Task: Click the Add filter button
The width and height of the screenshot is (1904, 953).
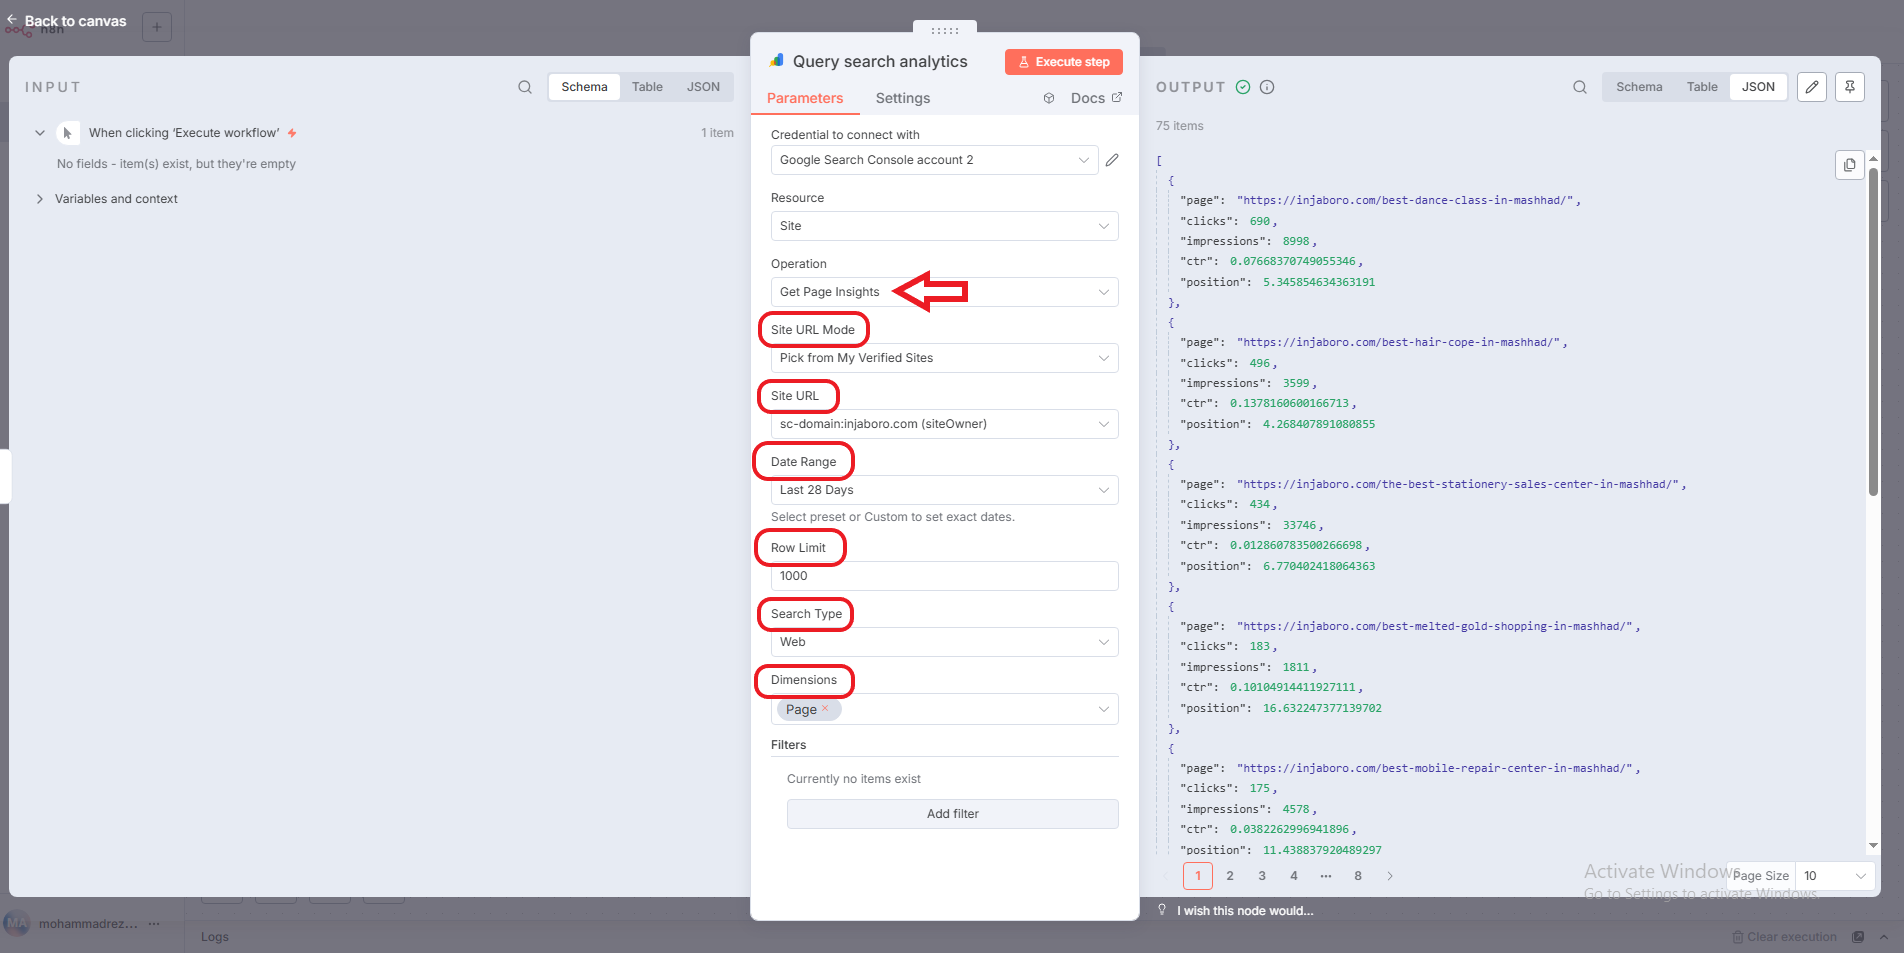Action: pos(952,814)
